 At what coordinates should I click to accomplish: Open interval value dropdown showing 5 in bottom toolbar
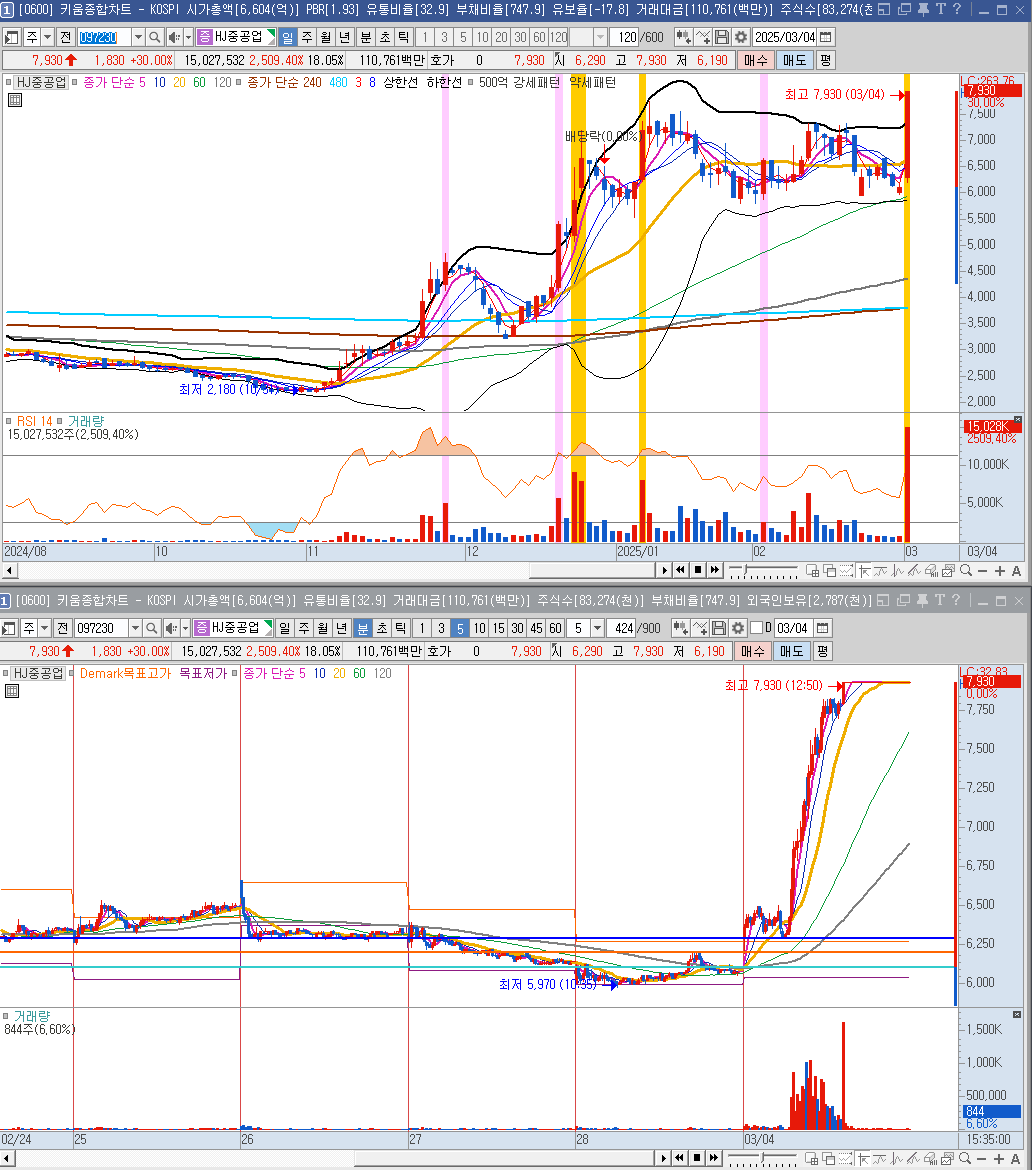point(597,628)
